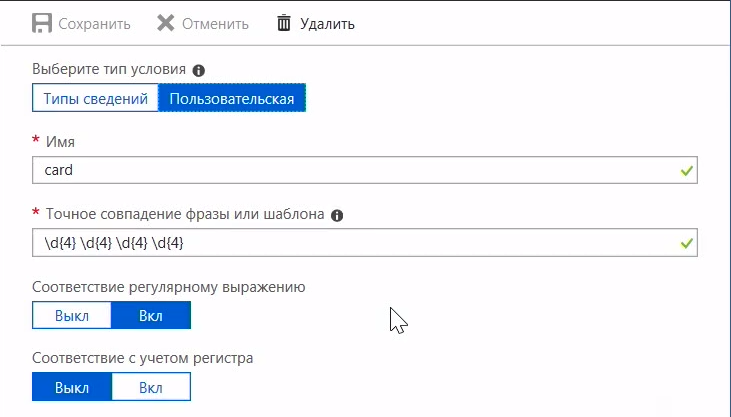Click the Save floppy disk icon
The height and width of the screenshot is (417, 731).
coord(42,22)
